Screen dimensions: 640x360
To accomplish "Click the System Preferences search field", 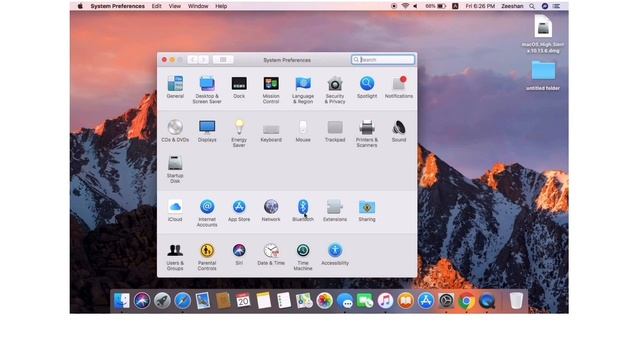I will (383, 60).
